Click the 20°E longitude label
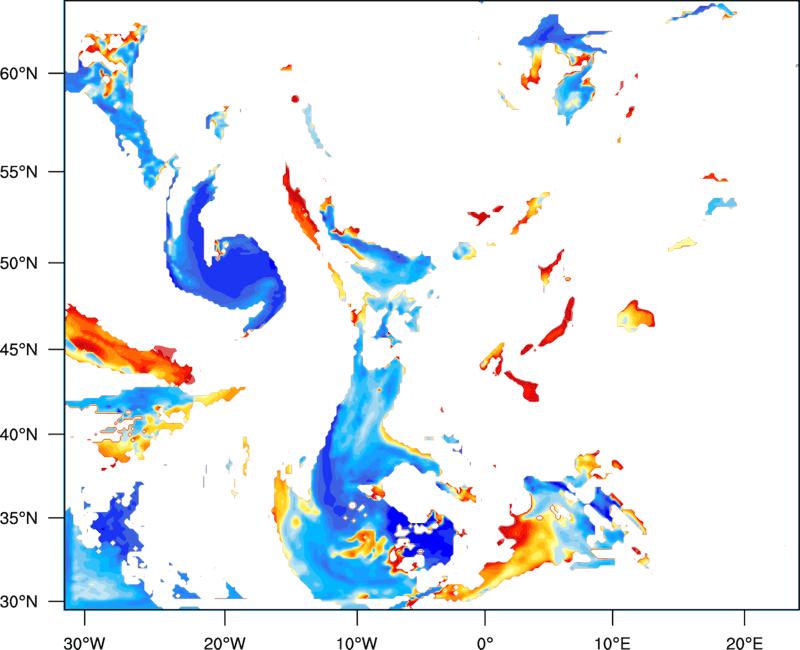 (x=744, y=643)
